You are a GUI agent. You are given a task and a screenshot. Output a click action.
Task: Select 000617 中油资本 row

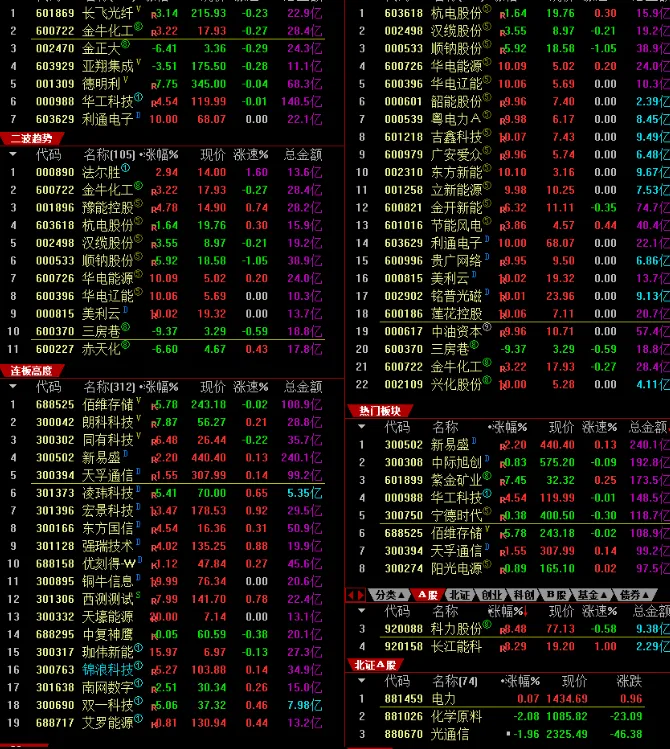pyautogui.click(x=509, y=331)
